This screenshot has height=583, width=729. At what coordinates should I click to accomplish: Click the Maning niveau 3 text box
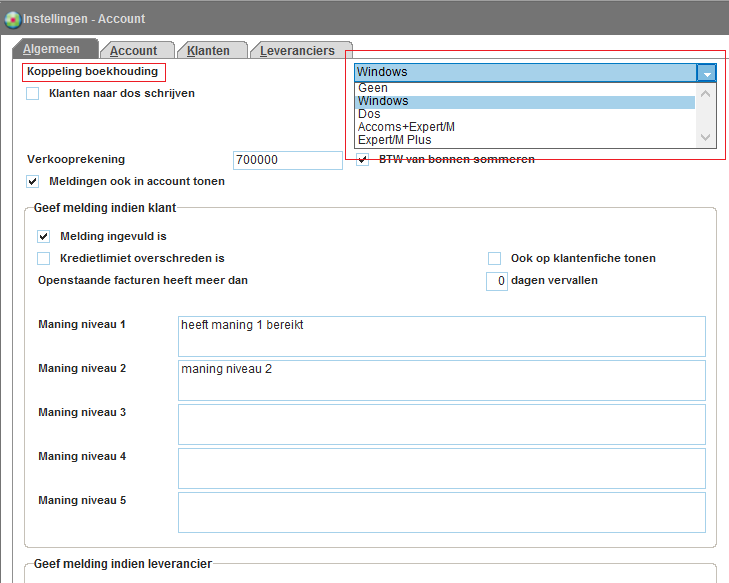441,424
